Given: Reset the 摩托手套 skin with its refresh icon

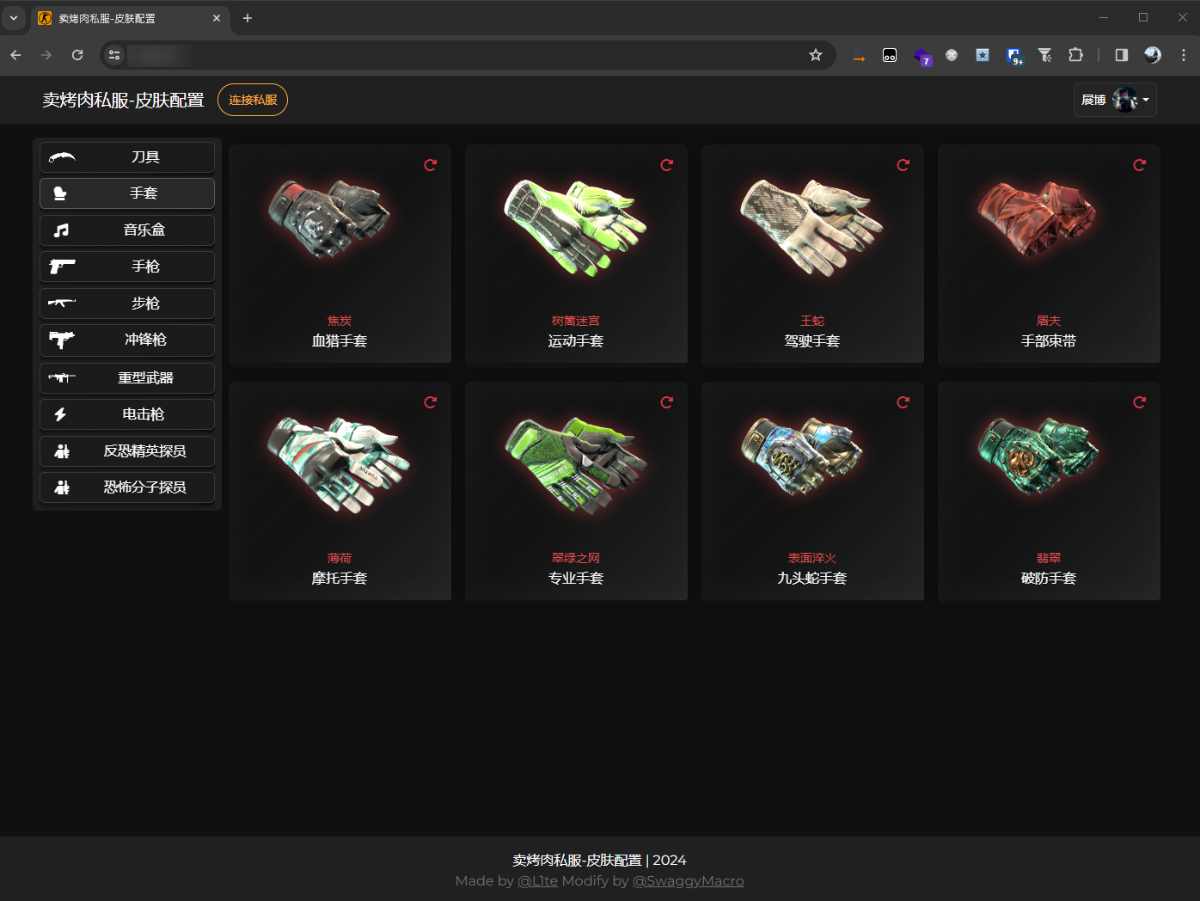Looking at the screenshot, I should [x=430, y=402].
